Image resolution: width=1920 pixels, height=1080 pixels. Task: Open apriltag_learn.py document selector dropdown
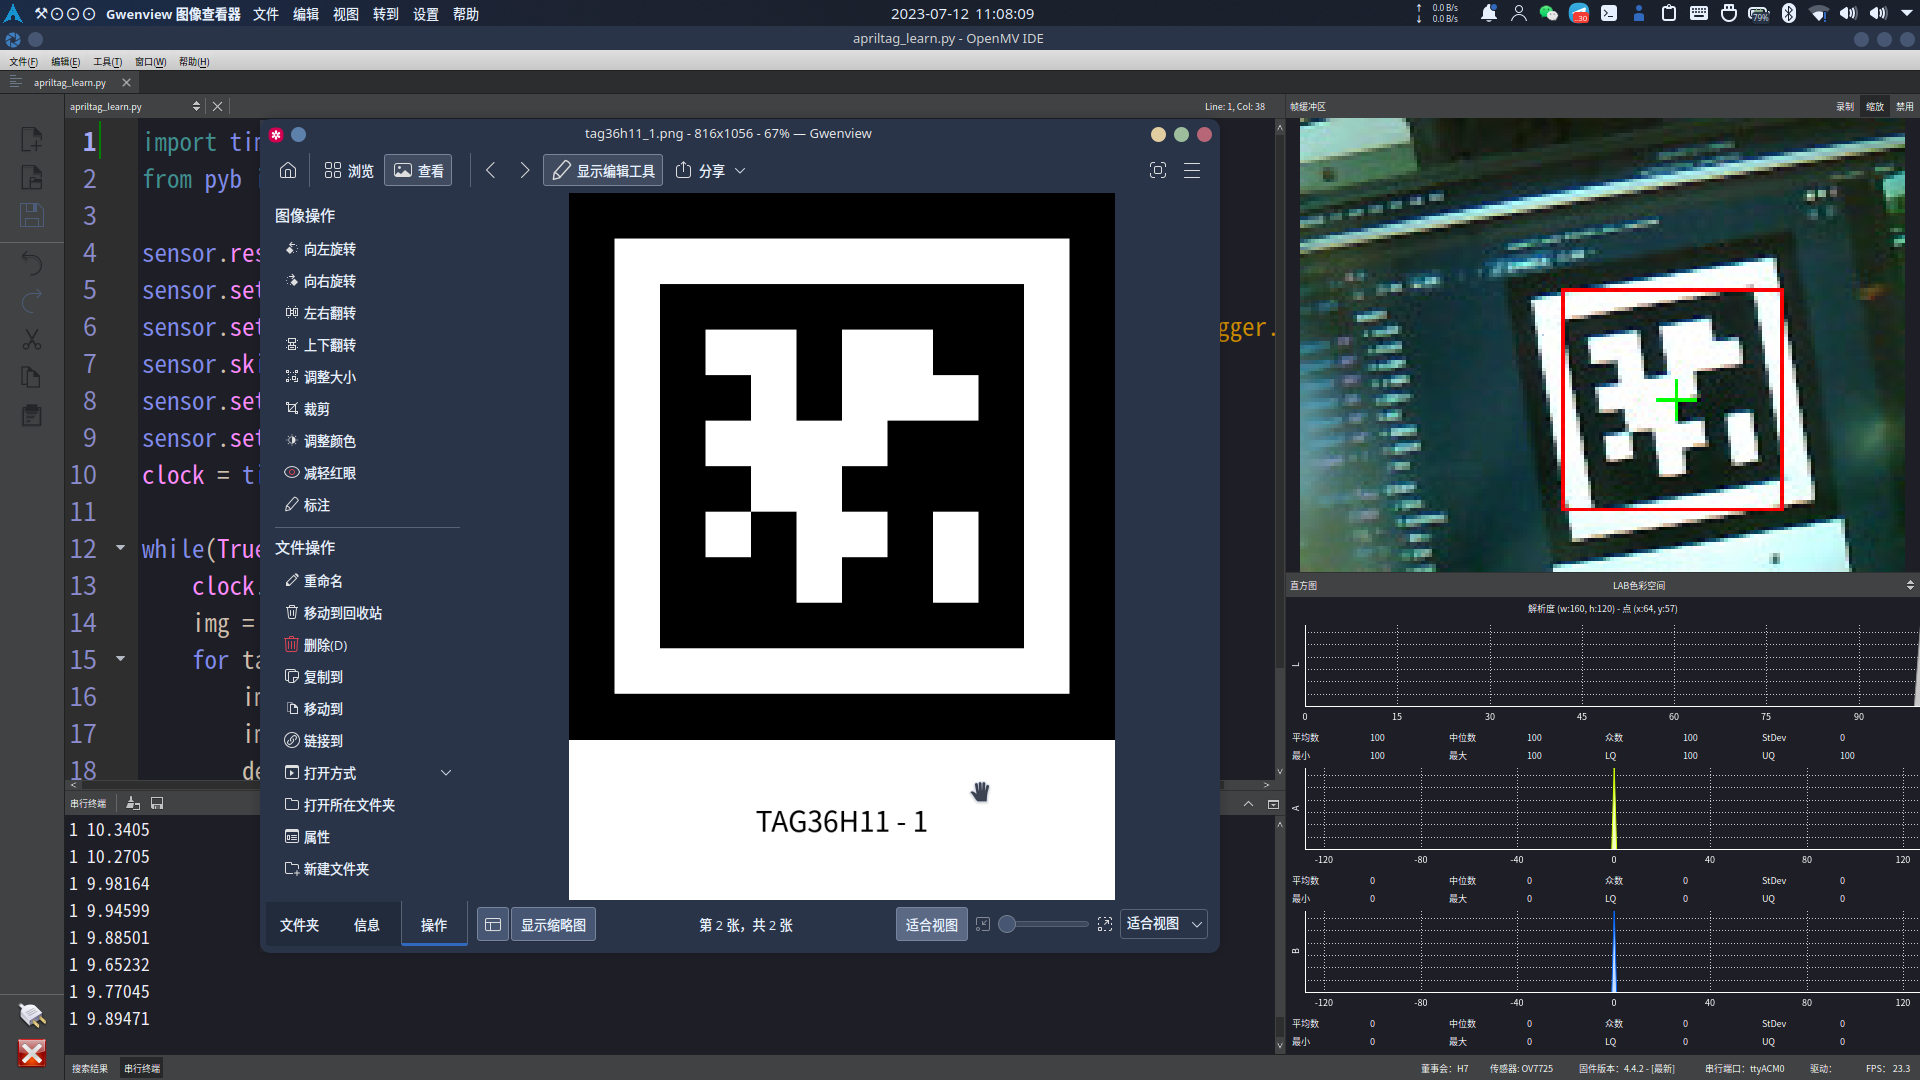(196, 106)
